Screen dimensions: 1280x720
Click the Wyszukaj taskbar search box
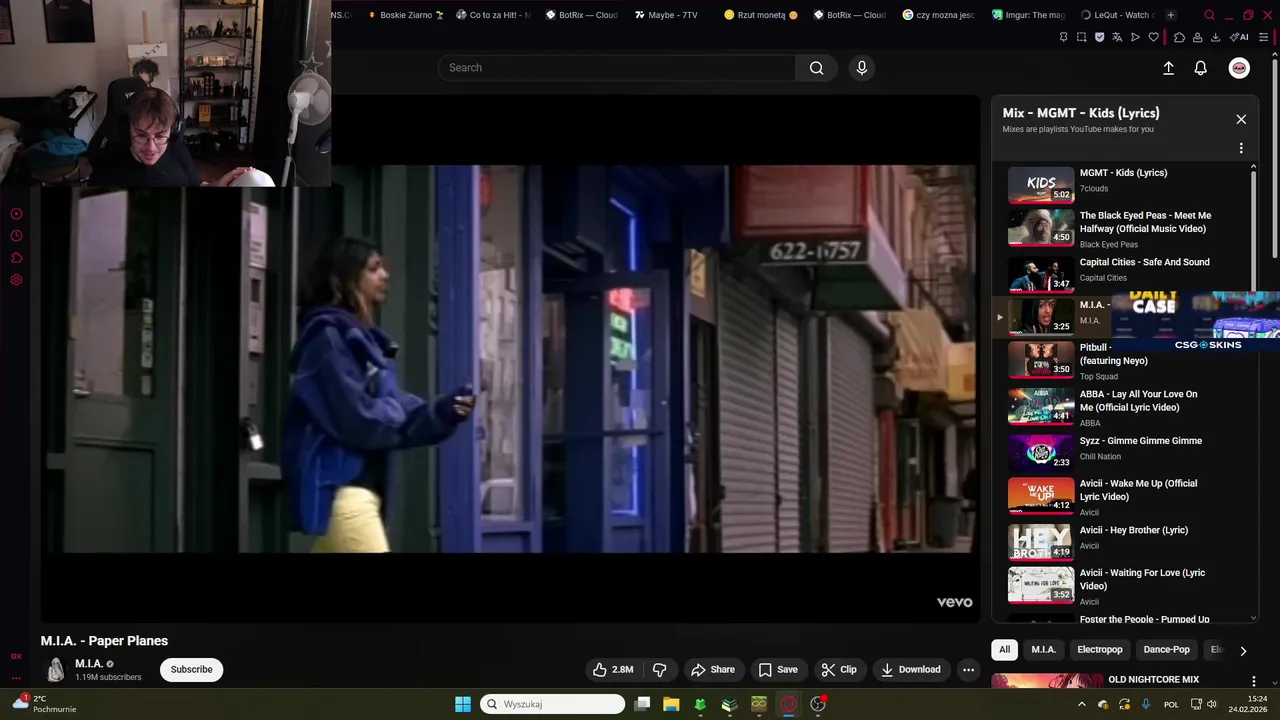(x=553, y=704)
